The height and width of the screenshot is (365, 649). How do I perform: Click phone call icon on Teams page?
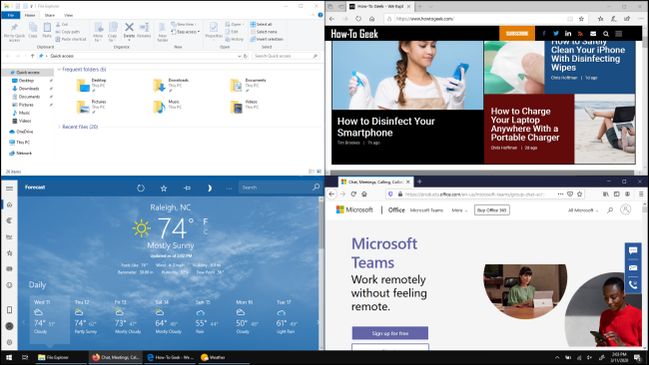coord(633,284)
